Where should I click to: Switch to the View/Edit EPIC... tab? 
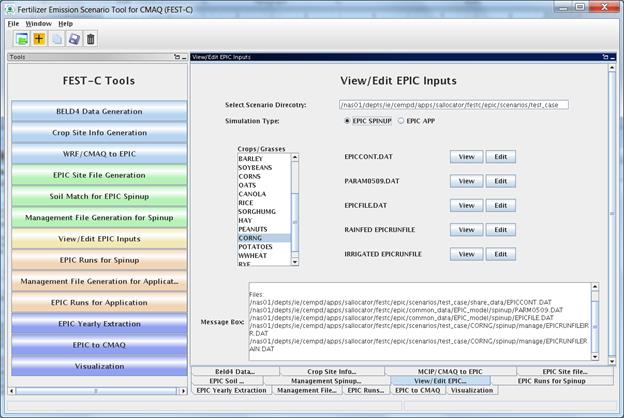440,381
